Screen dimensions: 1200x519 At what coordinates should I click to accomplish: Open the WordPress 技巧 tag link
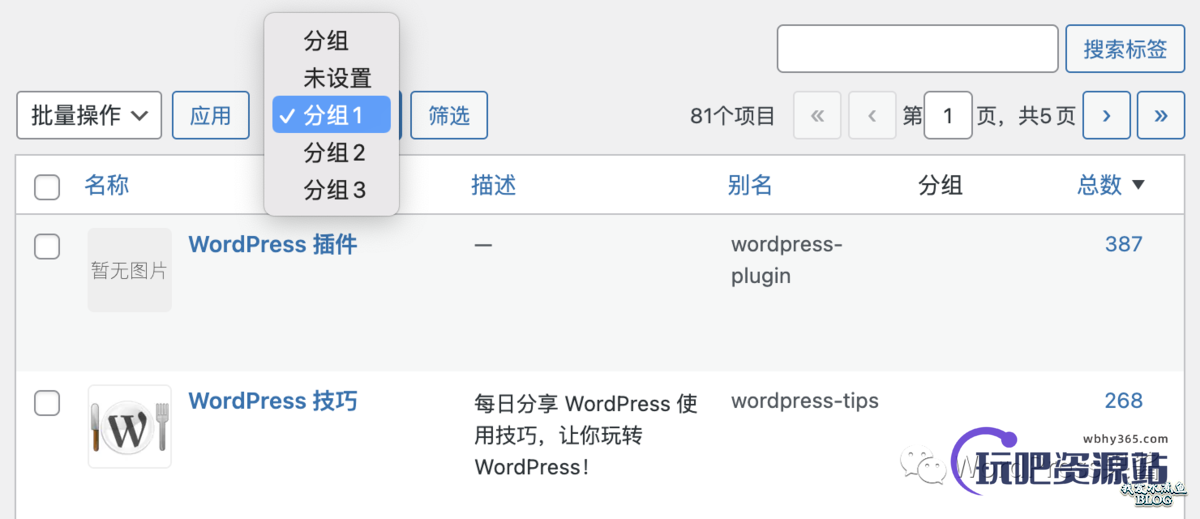(273, 401)
